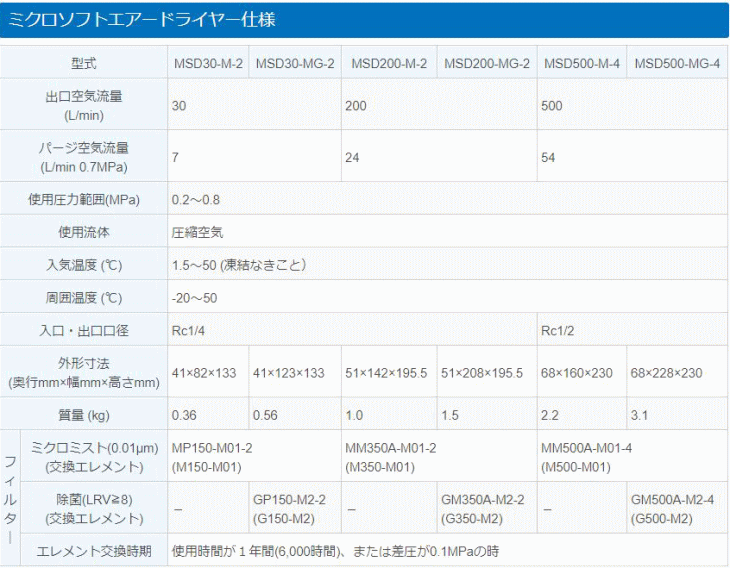Click the Rc1/2 port size cell
The height and width of the screenshot is (568, 730).
point(558,331)
